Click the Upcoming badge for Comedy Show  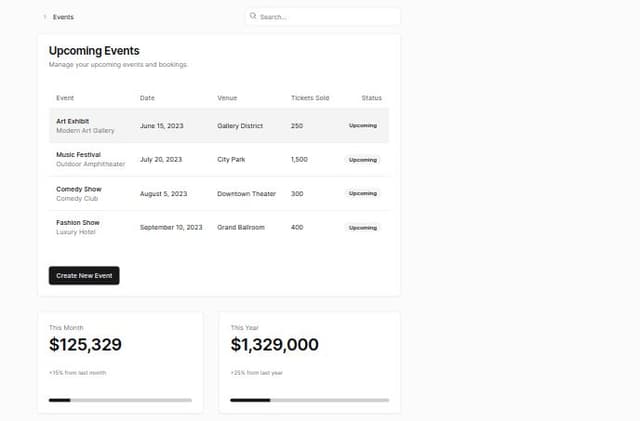(363, 193)
